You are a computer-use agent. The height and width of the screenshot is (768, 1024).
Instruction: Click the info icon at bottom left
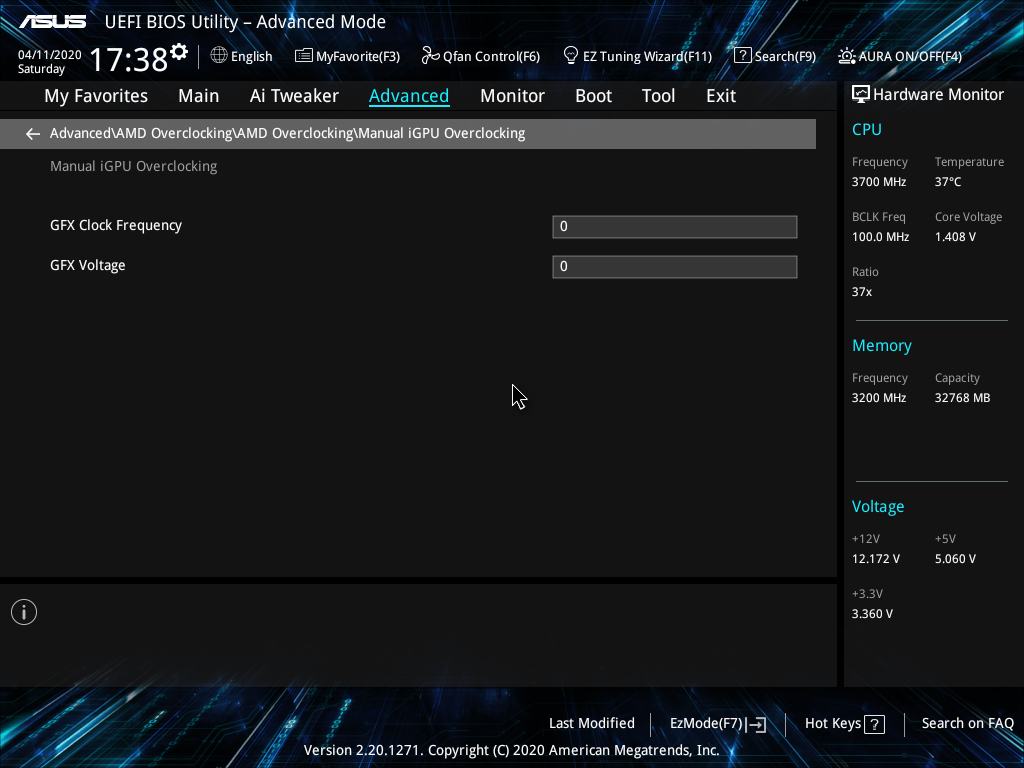pyautogui.click(x=24, y=612)
